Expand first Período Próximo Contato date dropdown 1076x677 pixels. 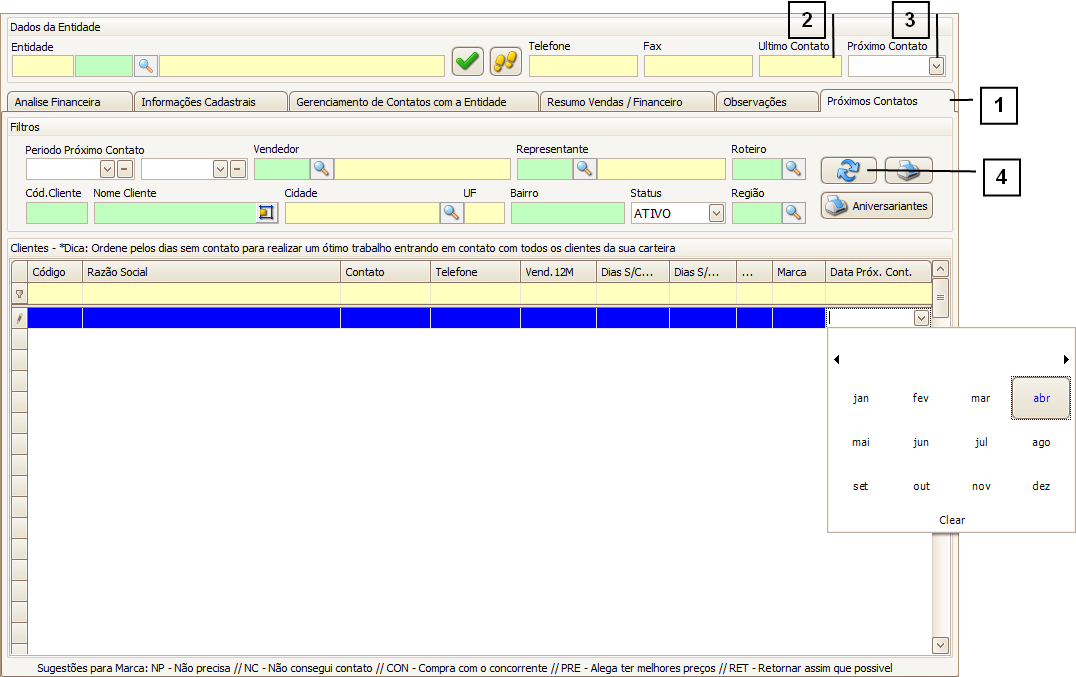[107, 169]
